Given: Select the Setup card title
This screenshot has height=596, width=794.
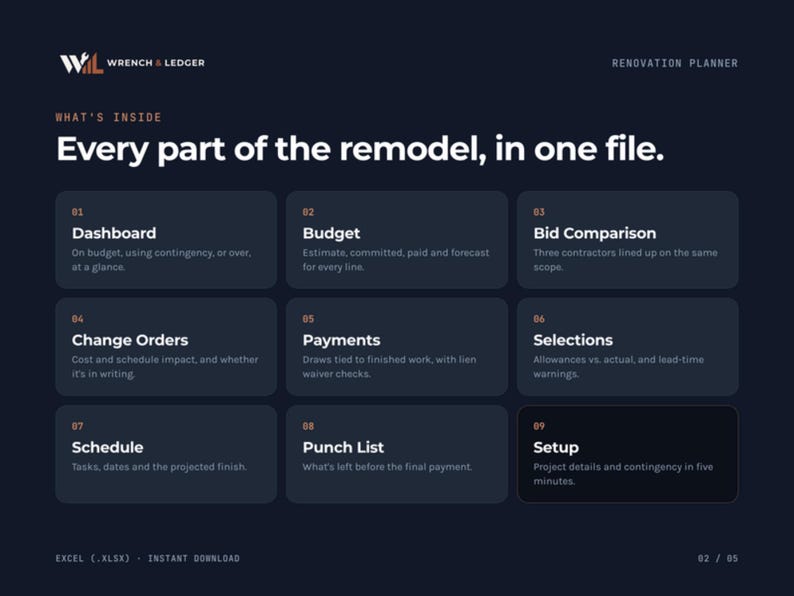Looking at the screenshot, I should (x=556, y=448).
